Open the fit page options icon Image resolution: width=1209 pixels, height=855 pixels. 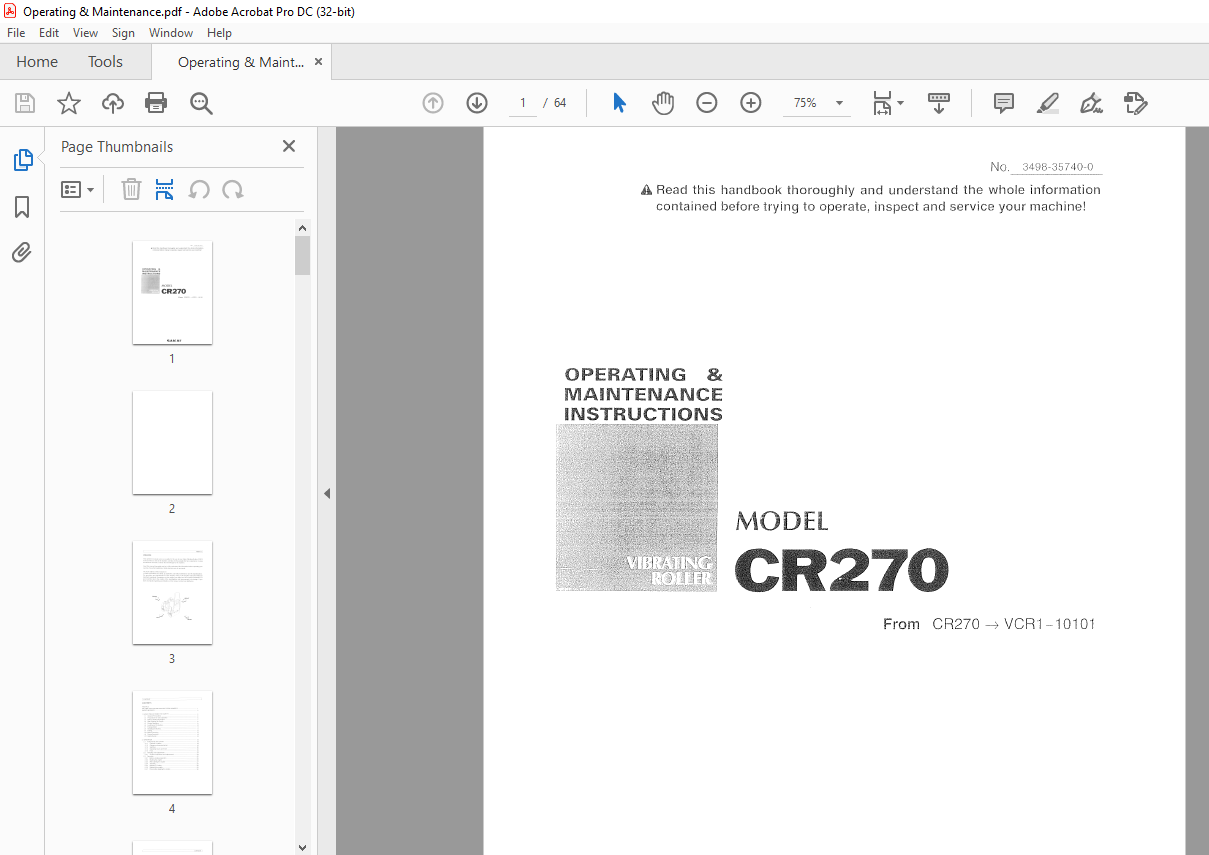[888, 103]
